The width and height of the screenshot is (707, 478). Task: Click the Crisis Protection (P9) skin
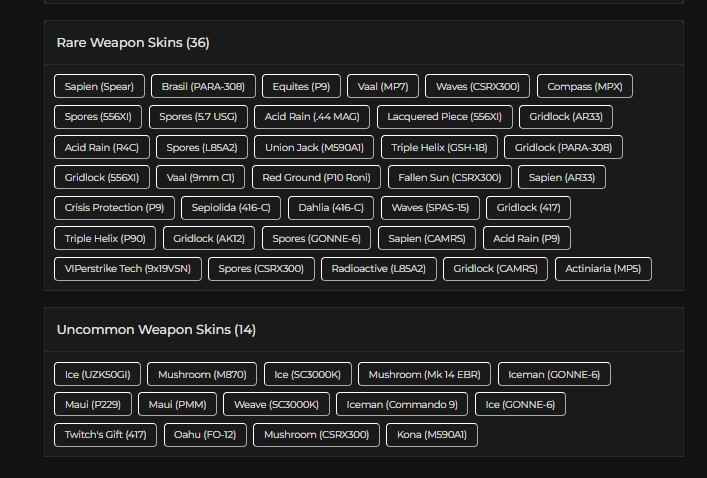pos(114,208)
